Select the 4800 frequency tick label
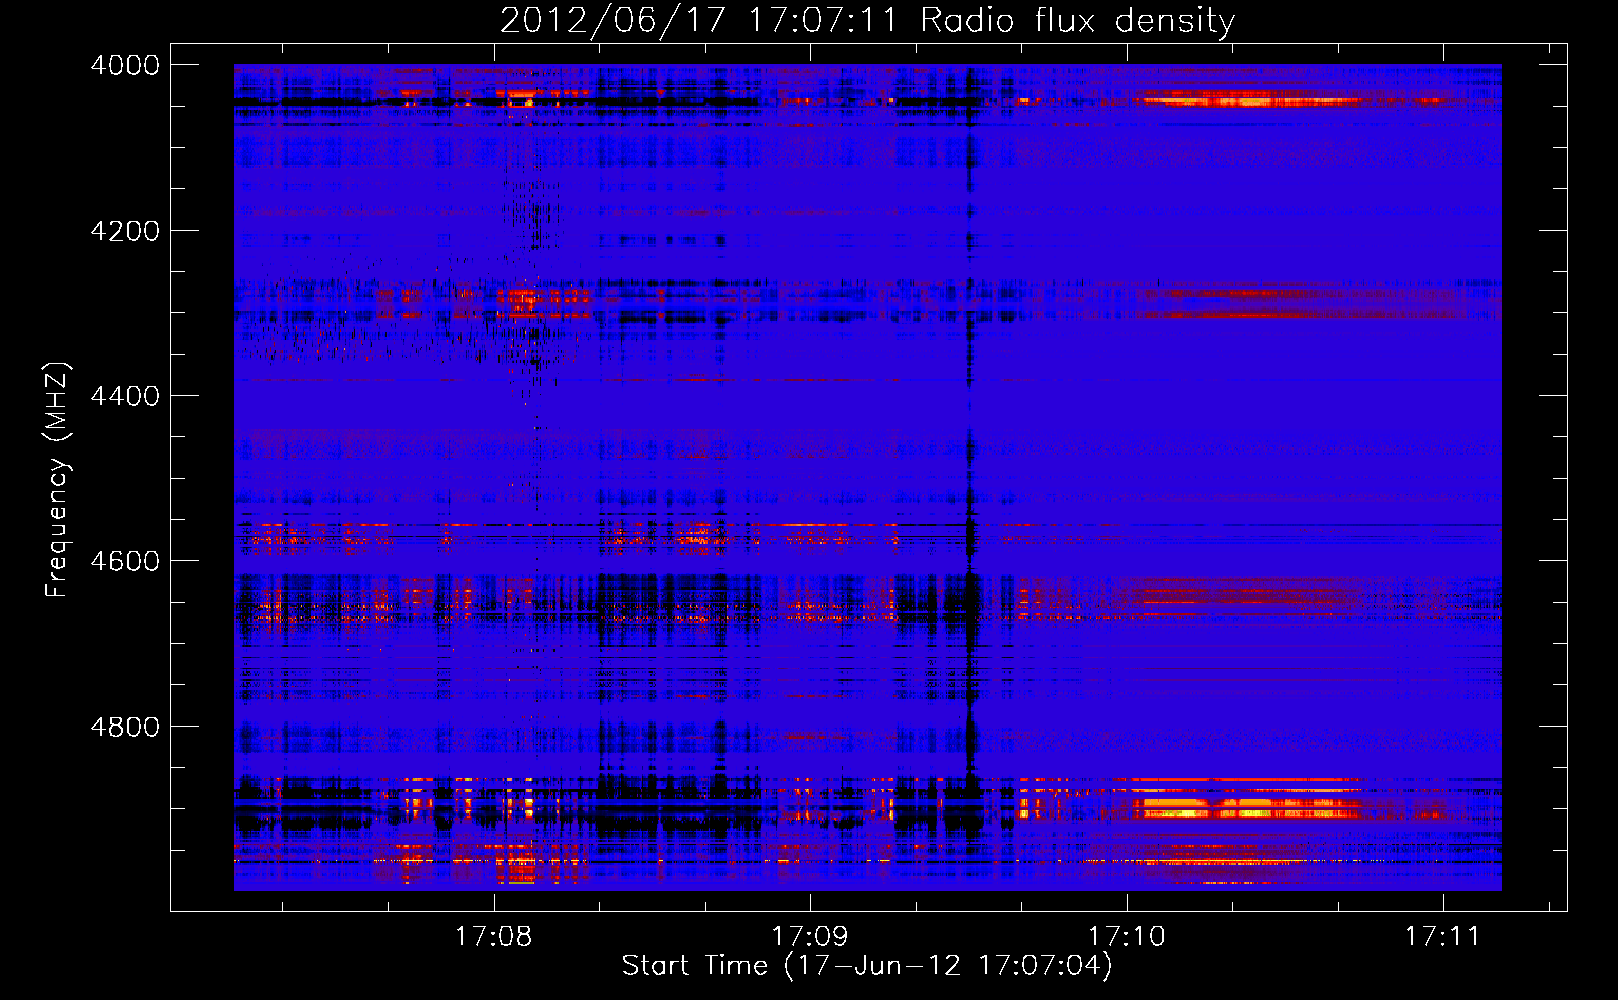 coord(124,727)
